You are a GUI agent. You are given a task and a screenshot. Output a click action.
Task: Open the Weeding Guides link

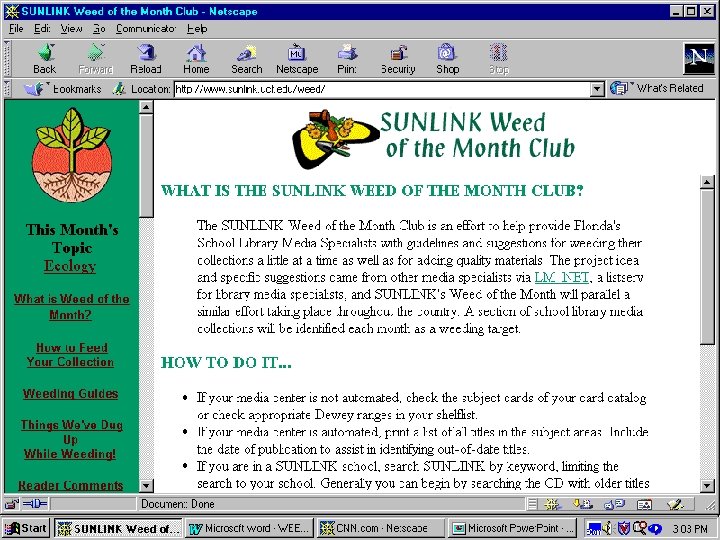point(70,394)
